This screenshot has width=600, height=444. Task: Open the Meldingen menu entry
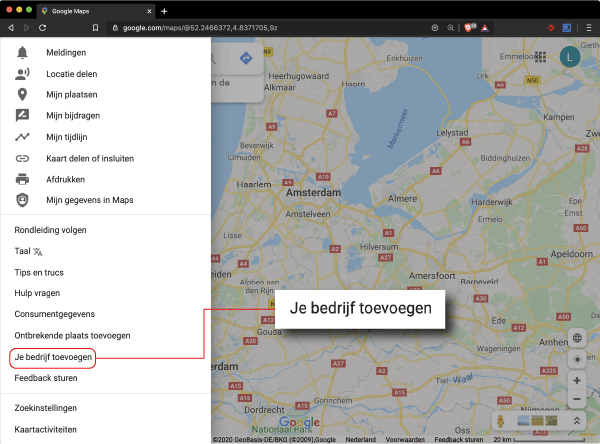(x=66, y=52)
